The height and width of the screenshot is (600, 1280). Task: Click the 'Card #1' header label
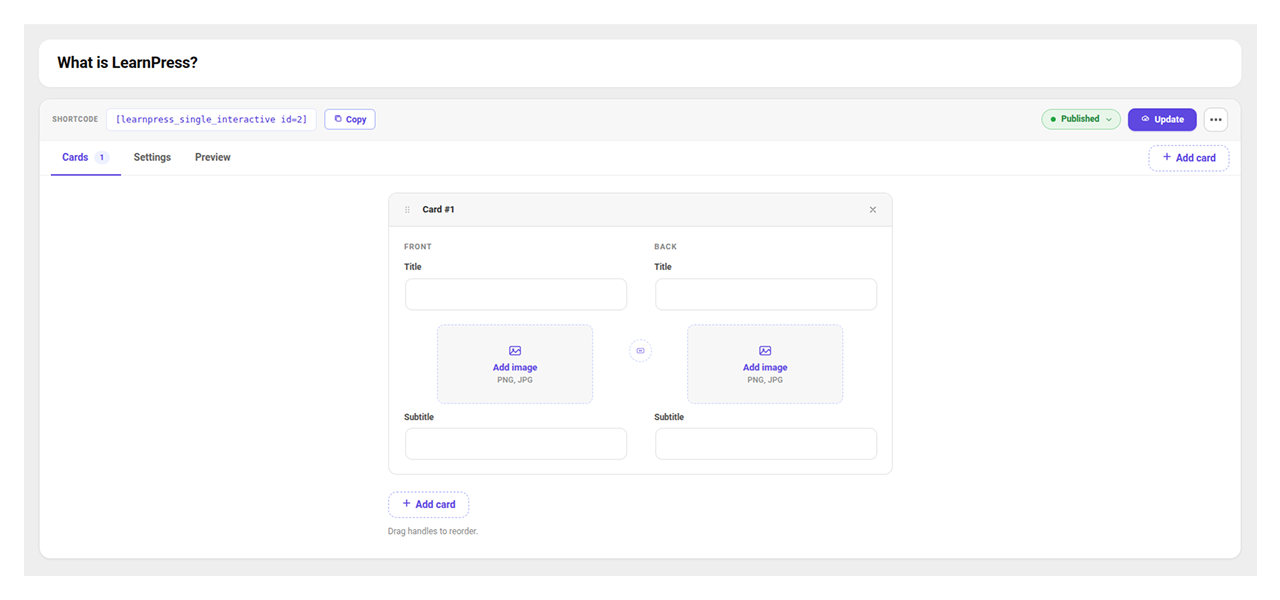click(438, 210)
